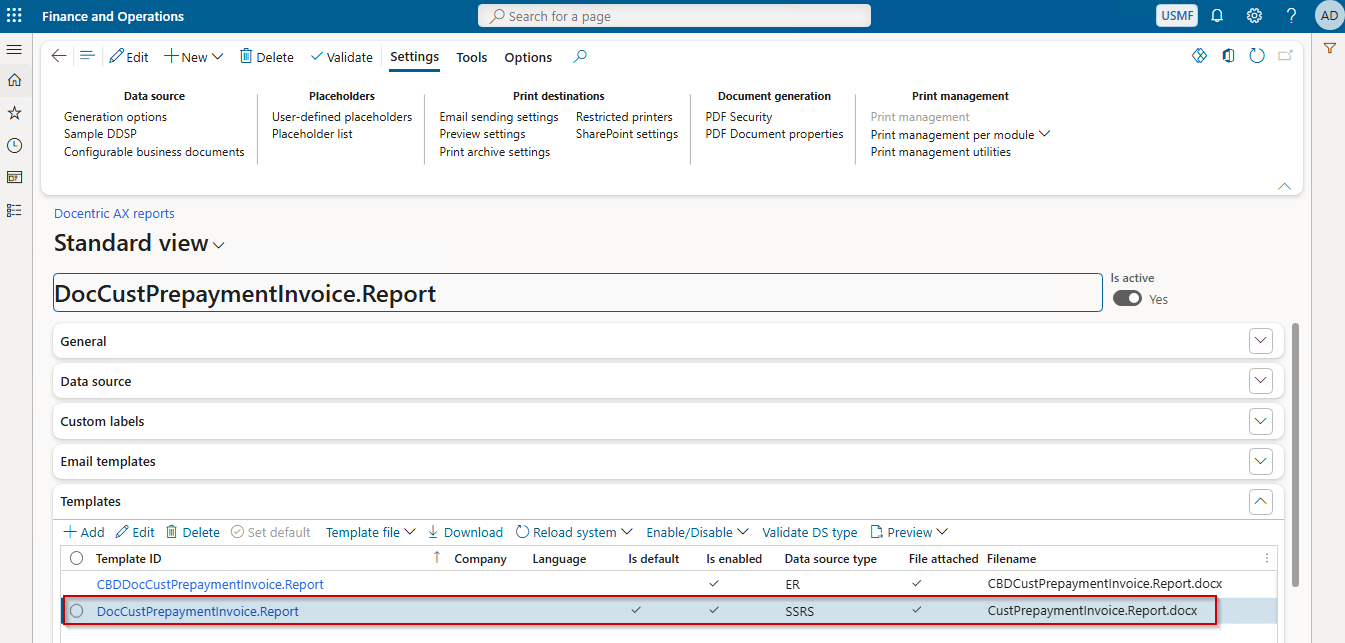Select the Settings tab

[415, 57]
